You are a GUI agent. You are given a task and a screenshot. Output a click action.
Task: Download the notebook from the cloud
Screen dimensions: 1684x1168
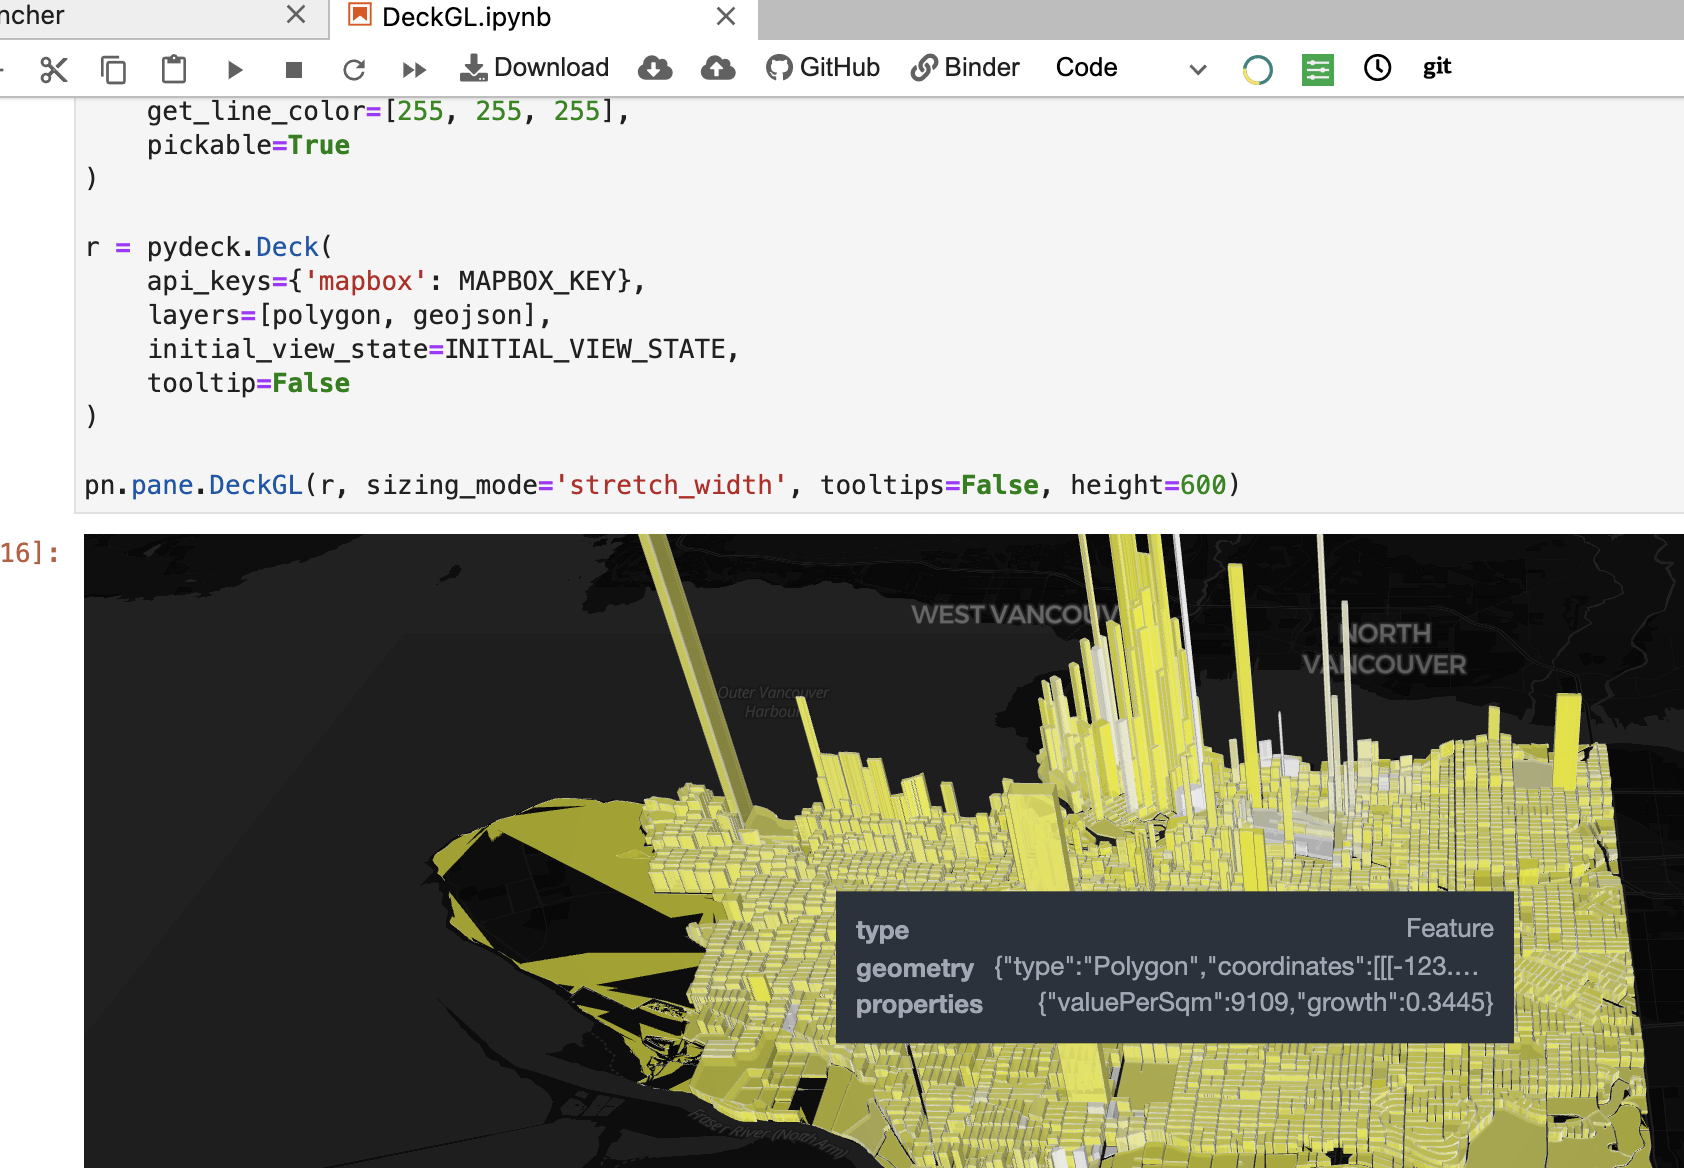656,68
